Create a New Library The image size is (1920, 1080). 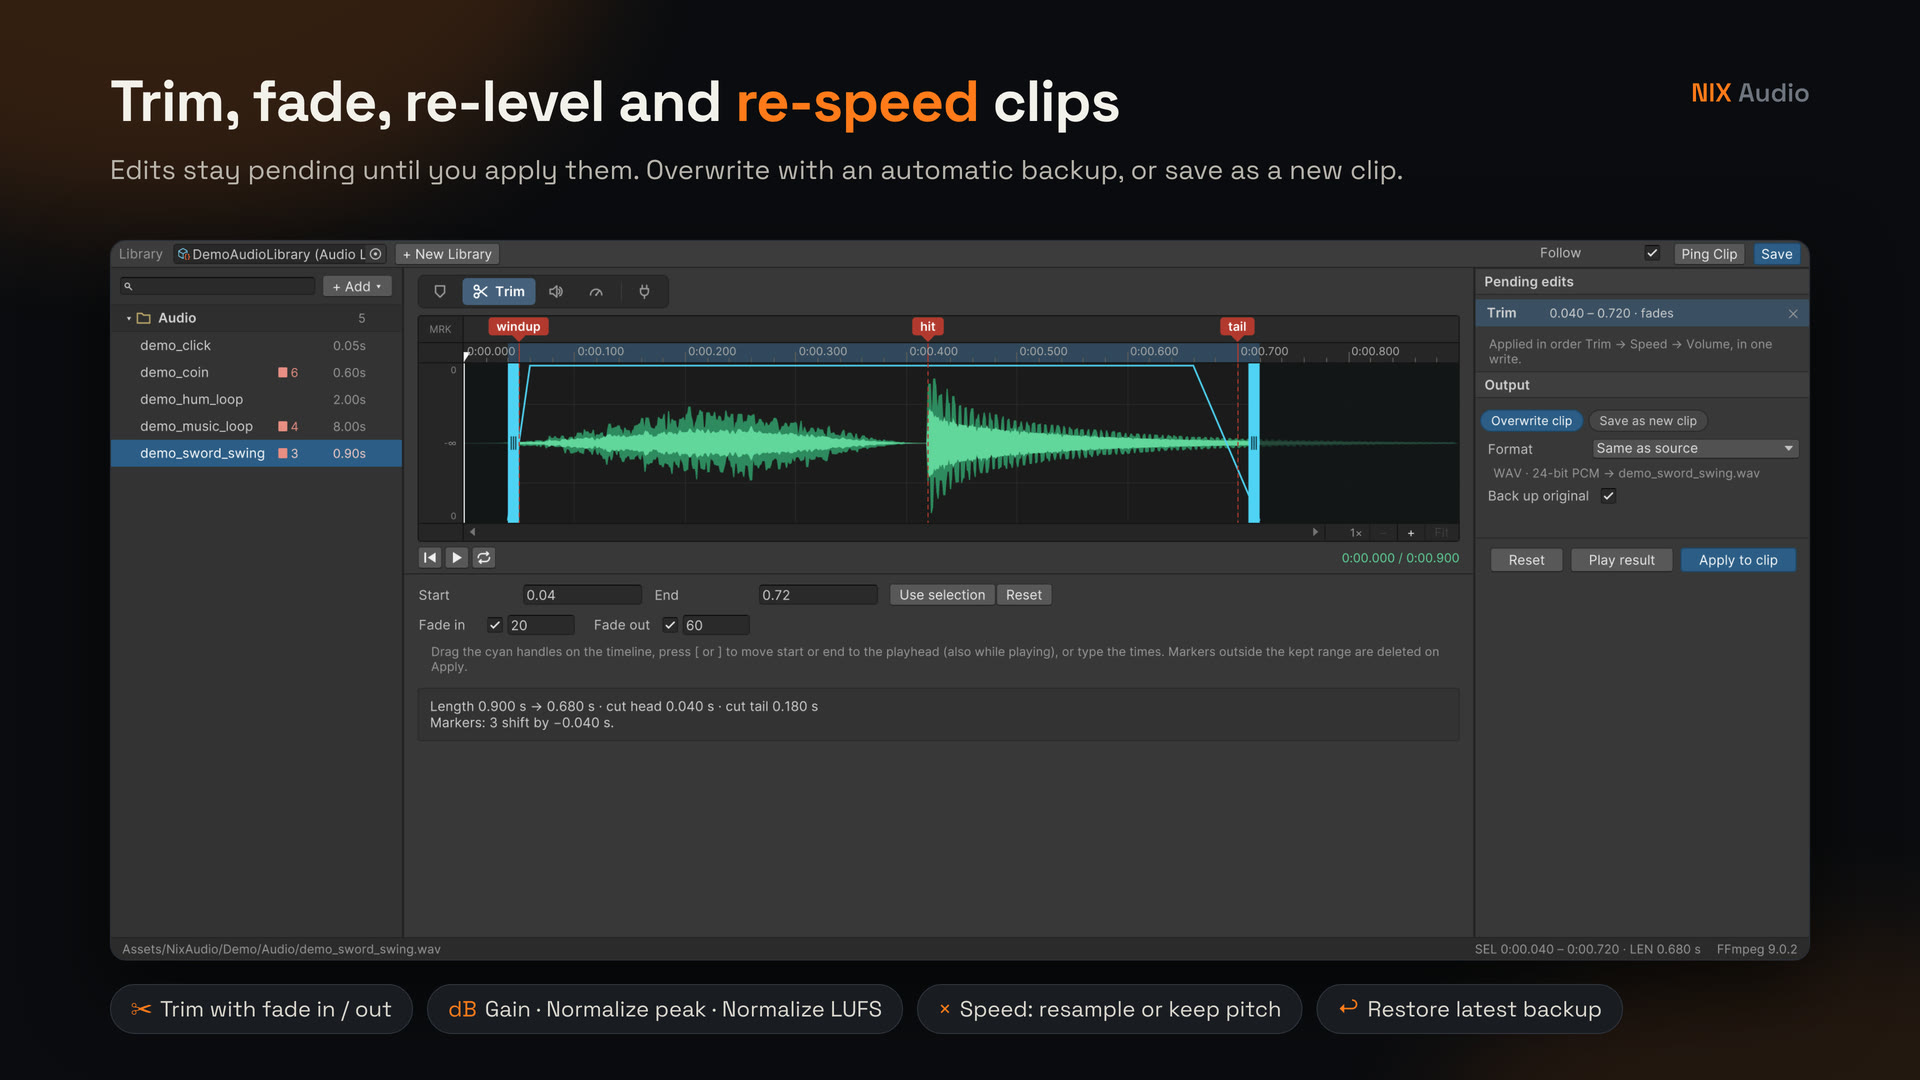447,254
